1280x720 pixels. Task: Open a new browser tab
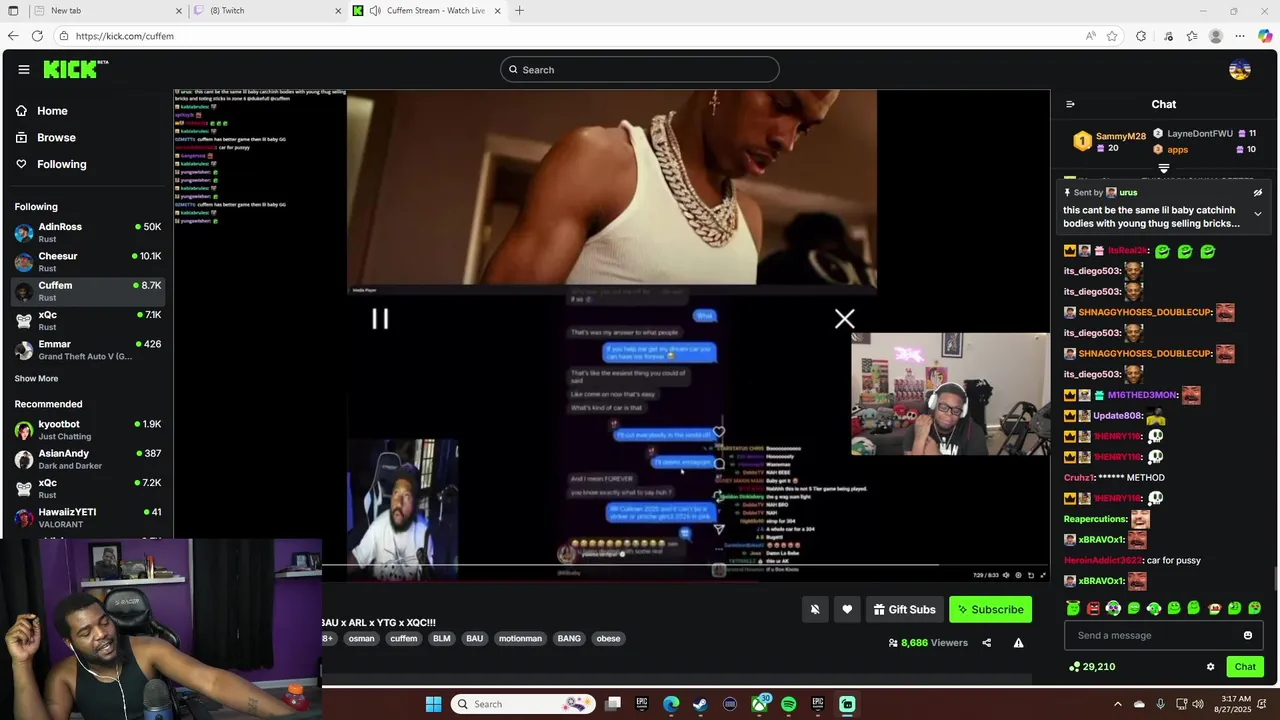(x=519, y=11)
